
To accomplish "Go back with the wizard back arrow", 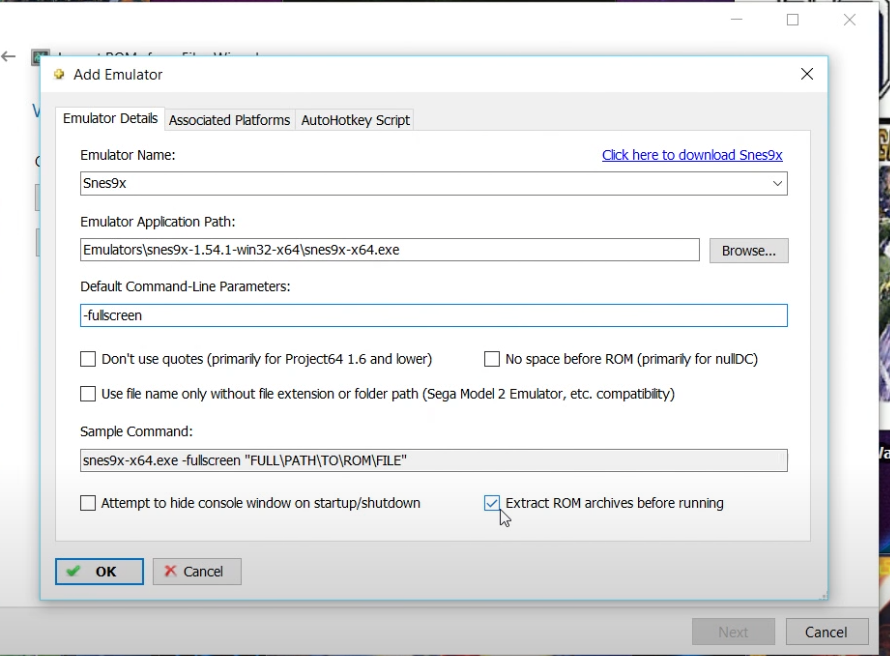I will tap(9, 56).
